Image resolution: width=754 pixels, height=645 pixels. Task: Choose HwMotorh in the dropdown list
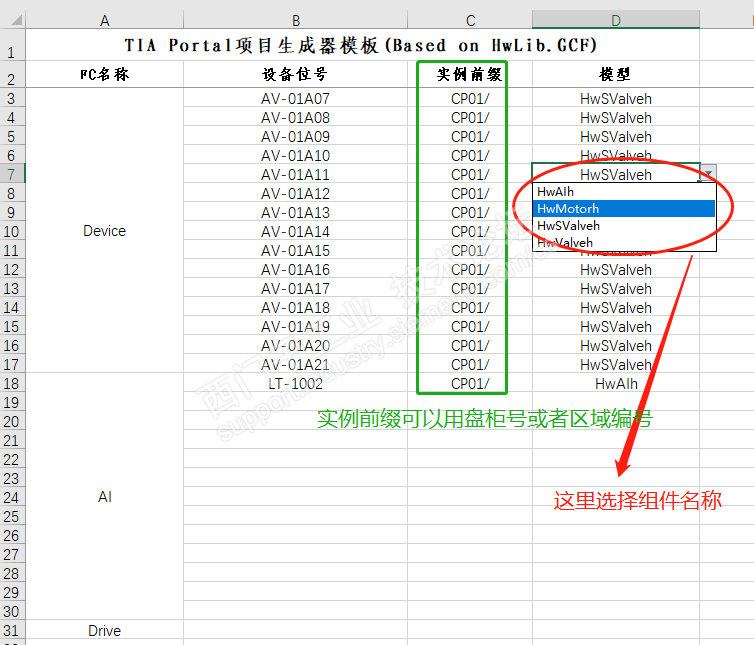coord(624,209)
